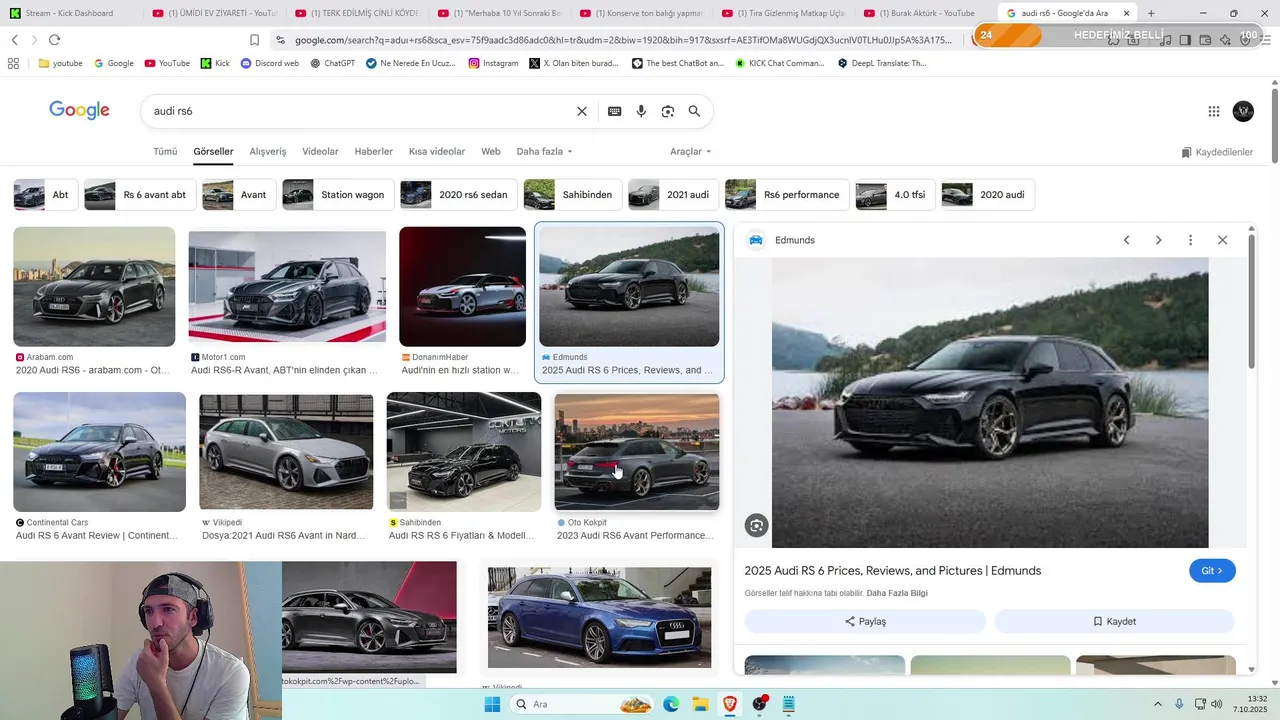Save the image with Kaydet button

(1114, 621)
